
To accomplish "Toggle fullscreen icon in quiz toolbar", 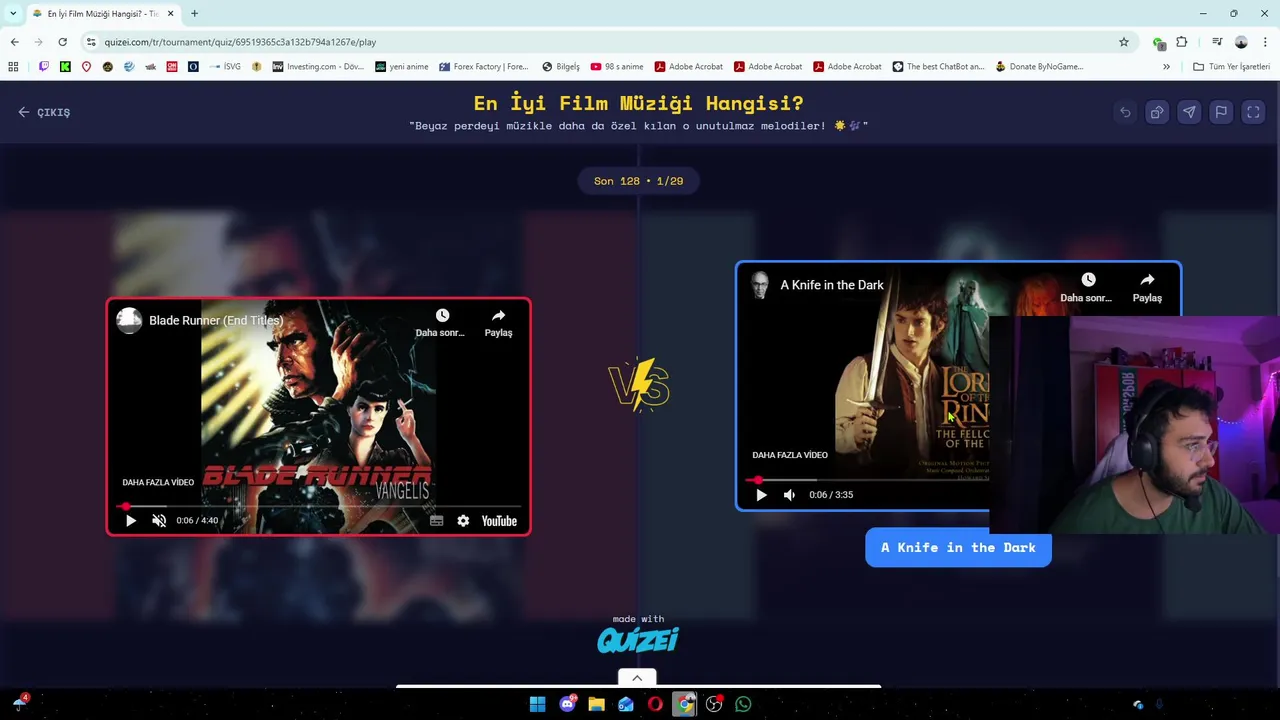I will 1253,112.
